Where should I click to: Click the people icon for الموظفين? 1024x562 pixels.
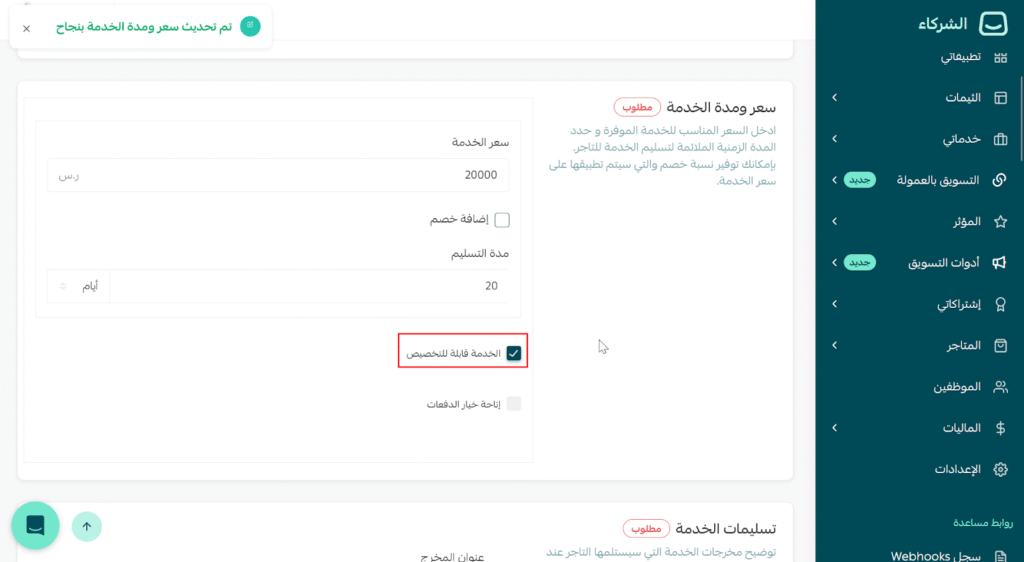coord(999,387)
